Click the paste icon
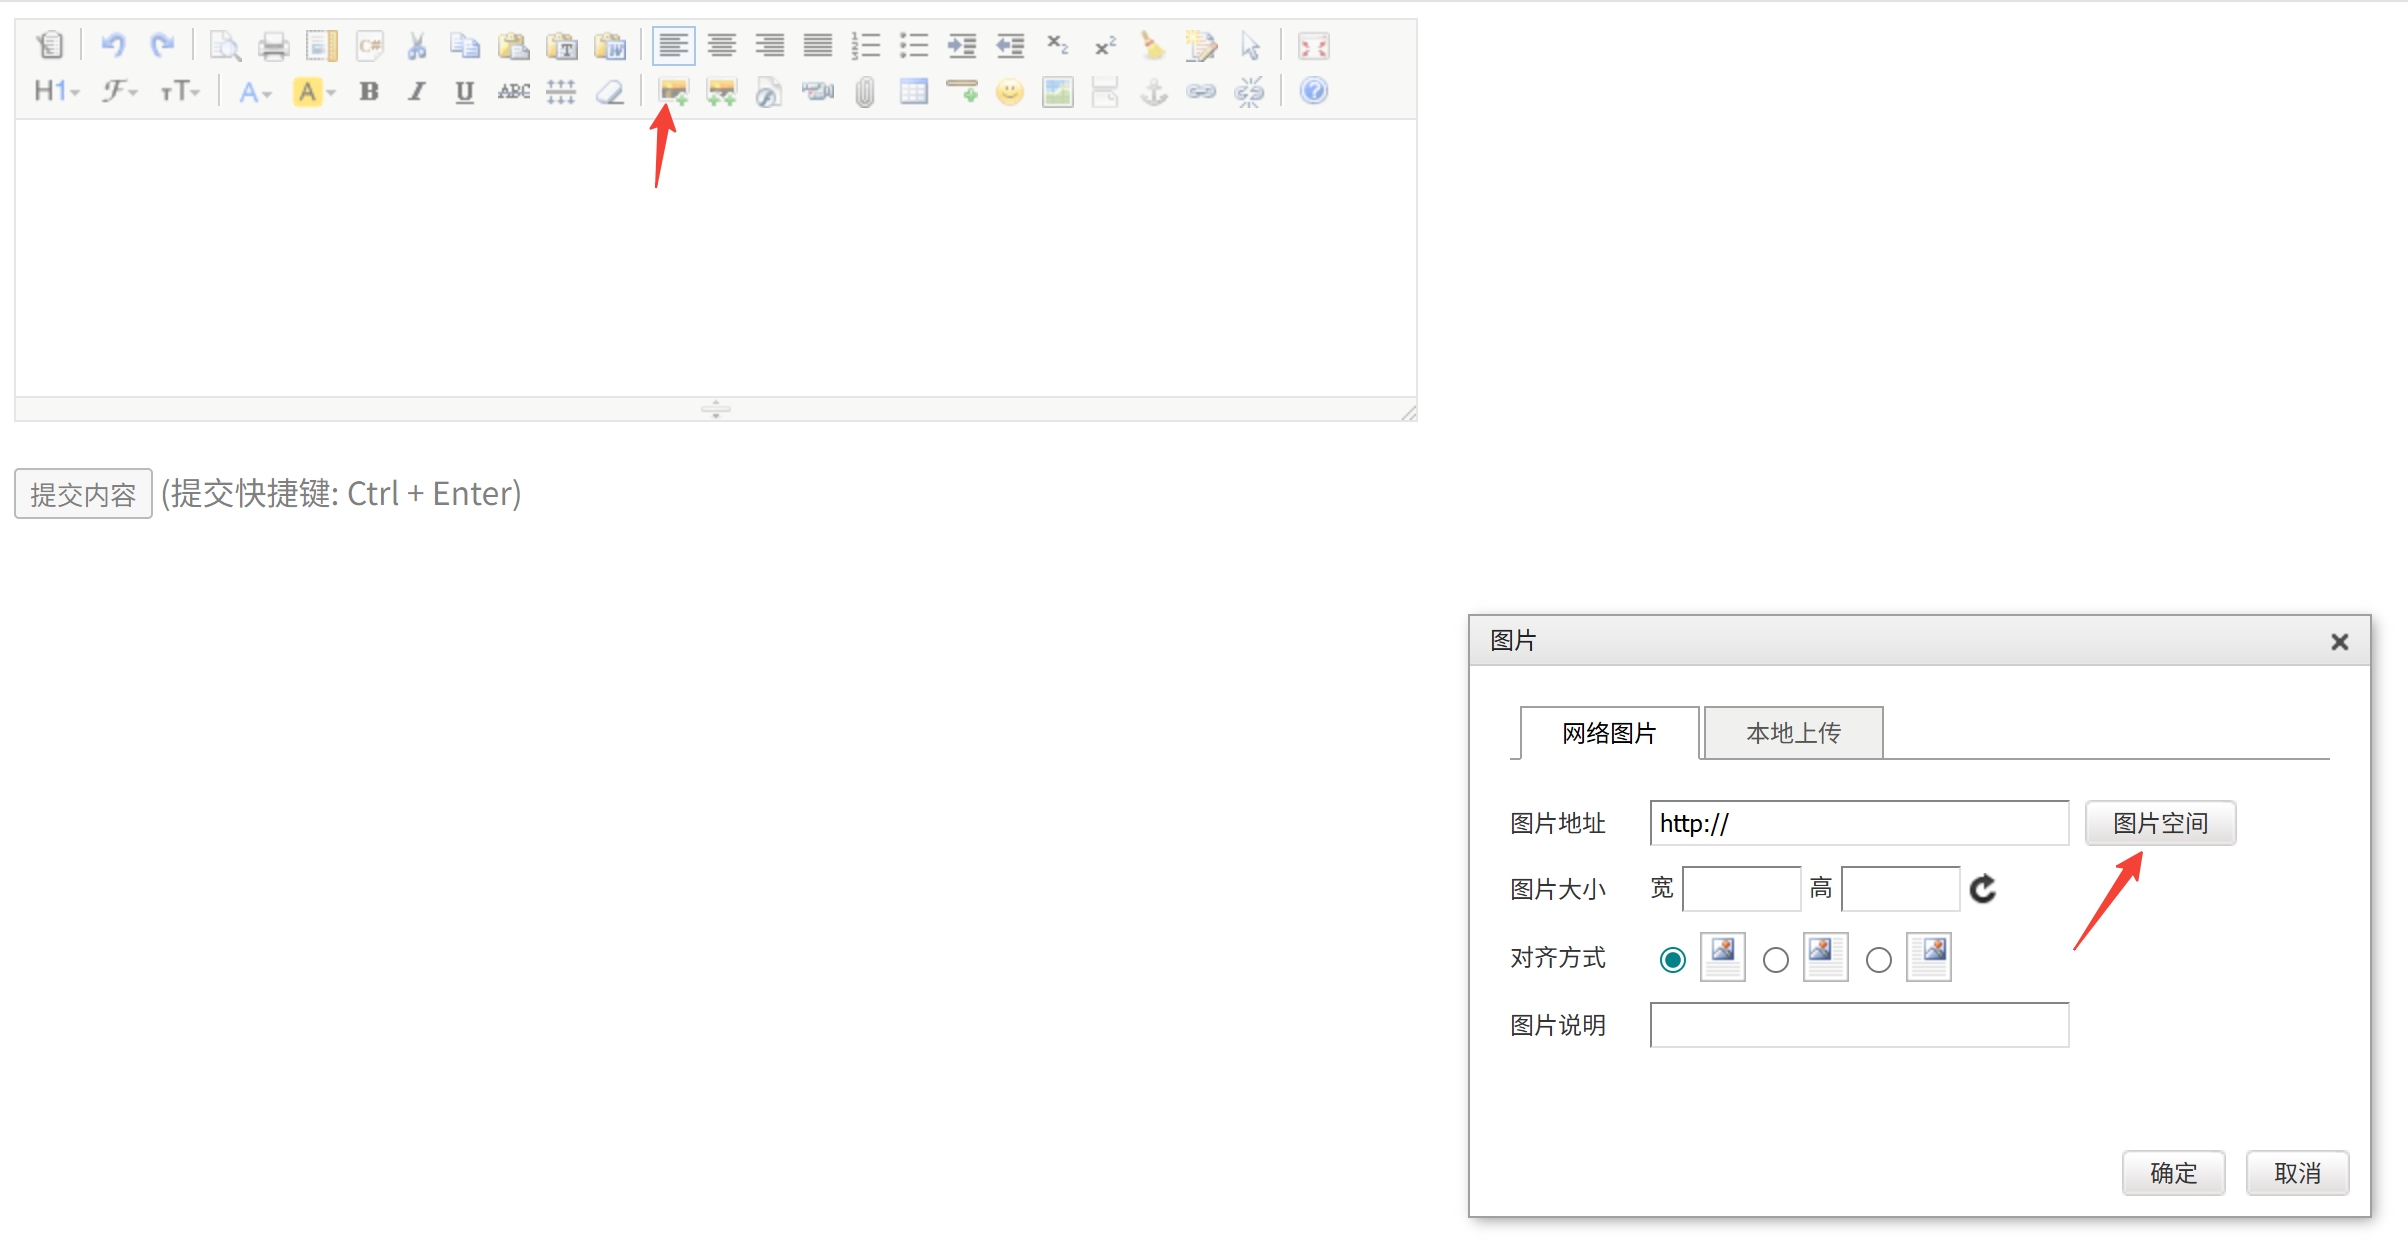 click(x=514, y=46)
